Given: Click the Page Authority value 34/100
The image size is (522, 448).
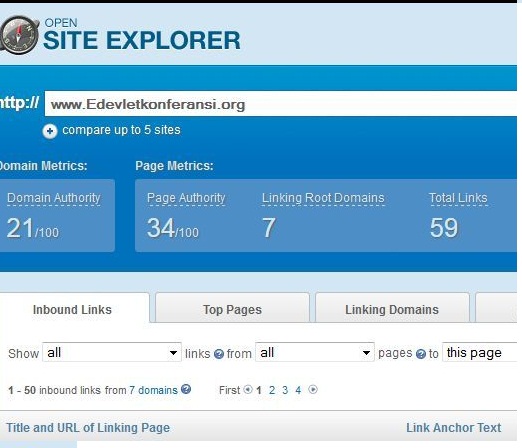Looking at the screenshot, I should (173, 228).
